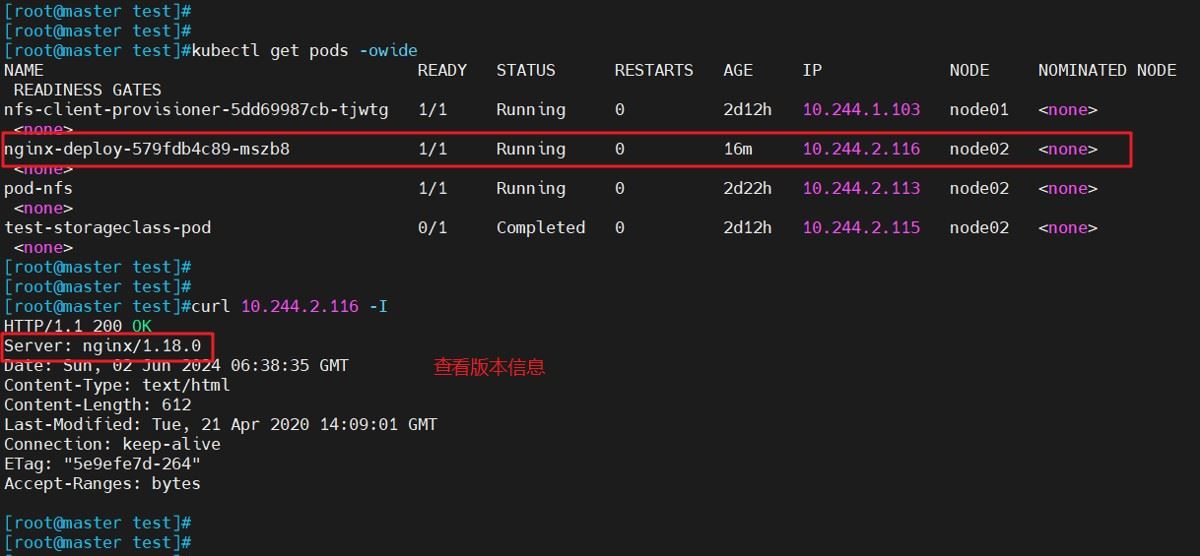Select the NAME column header
Image resolution: width=1200 pixels, height=556 pixels.
(24, 70)
